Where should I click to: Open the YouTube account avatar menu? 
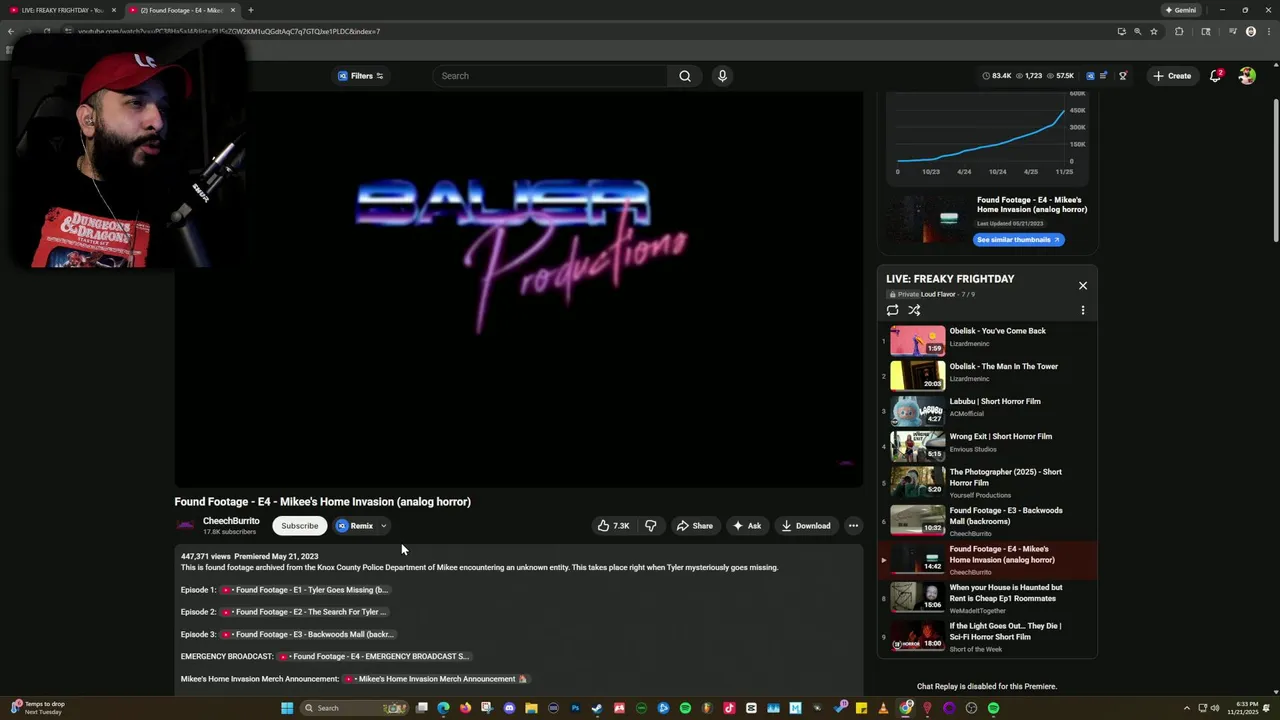coord(1247,76)
